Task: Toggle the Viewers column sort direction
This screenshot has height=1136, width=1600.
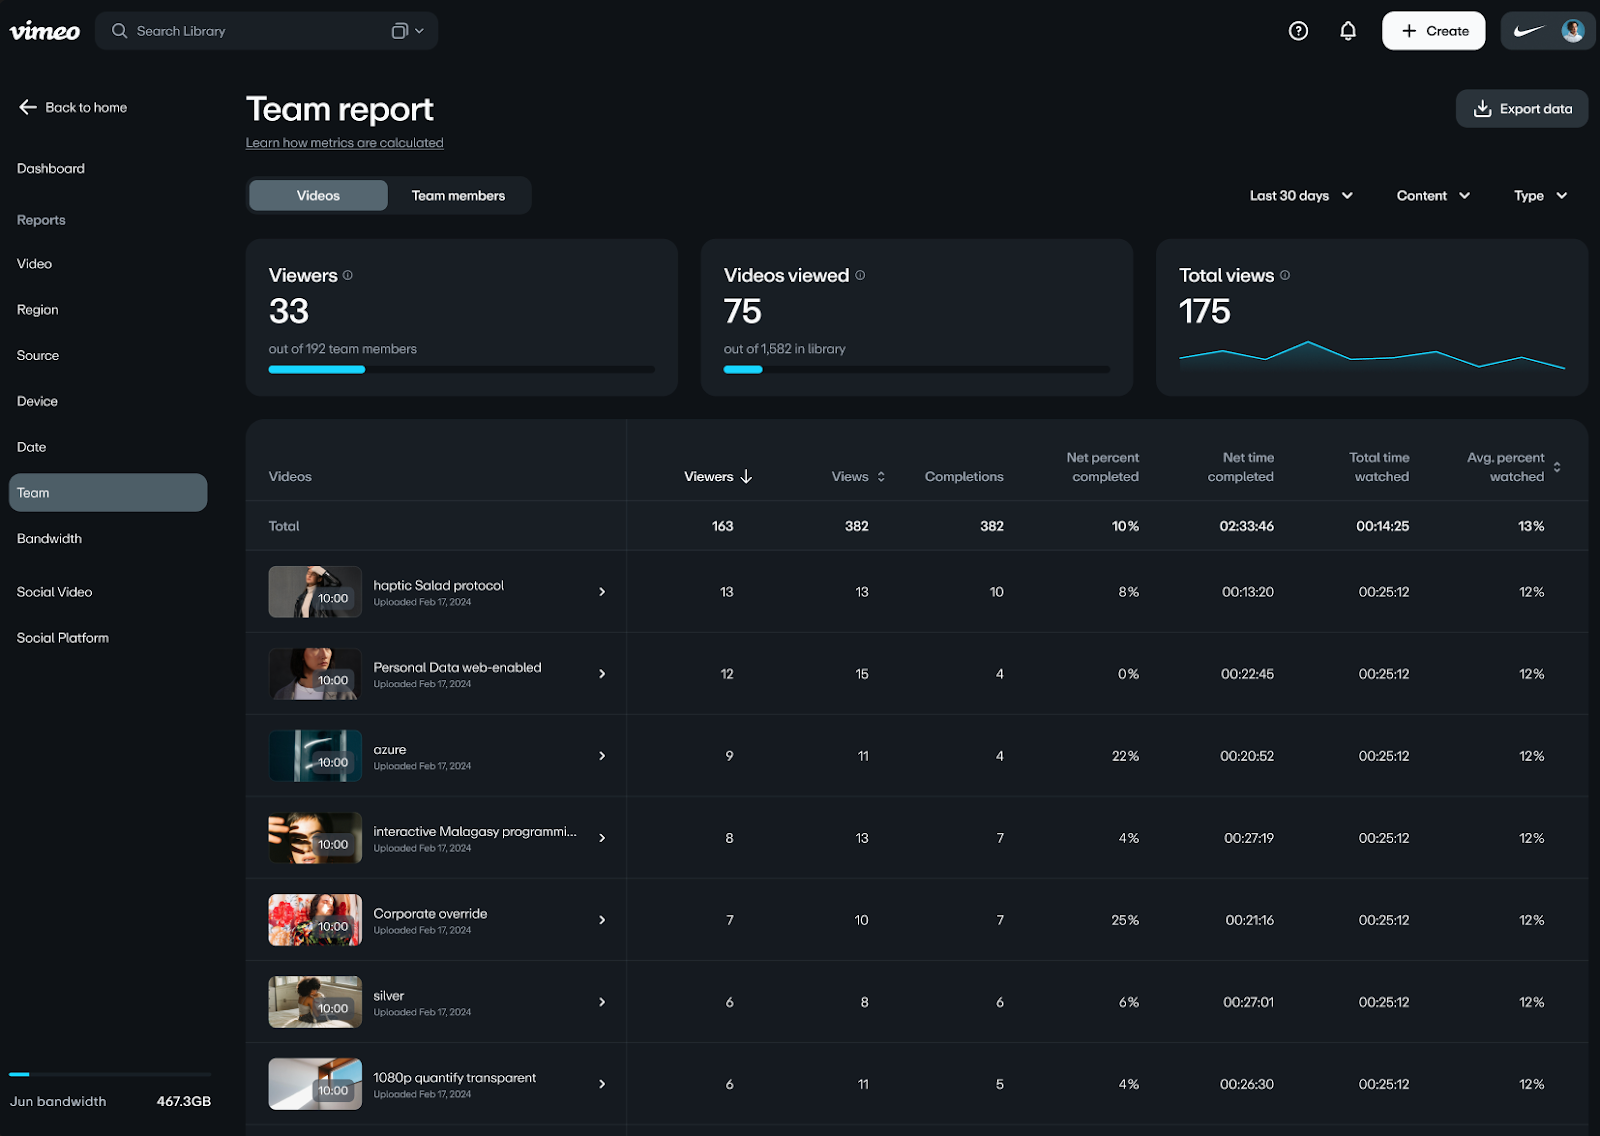Action: click(x=746, y=476)
